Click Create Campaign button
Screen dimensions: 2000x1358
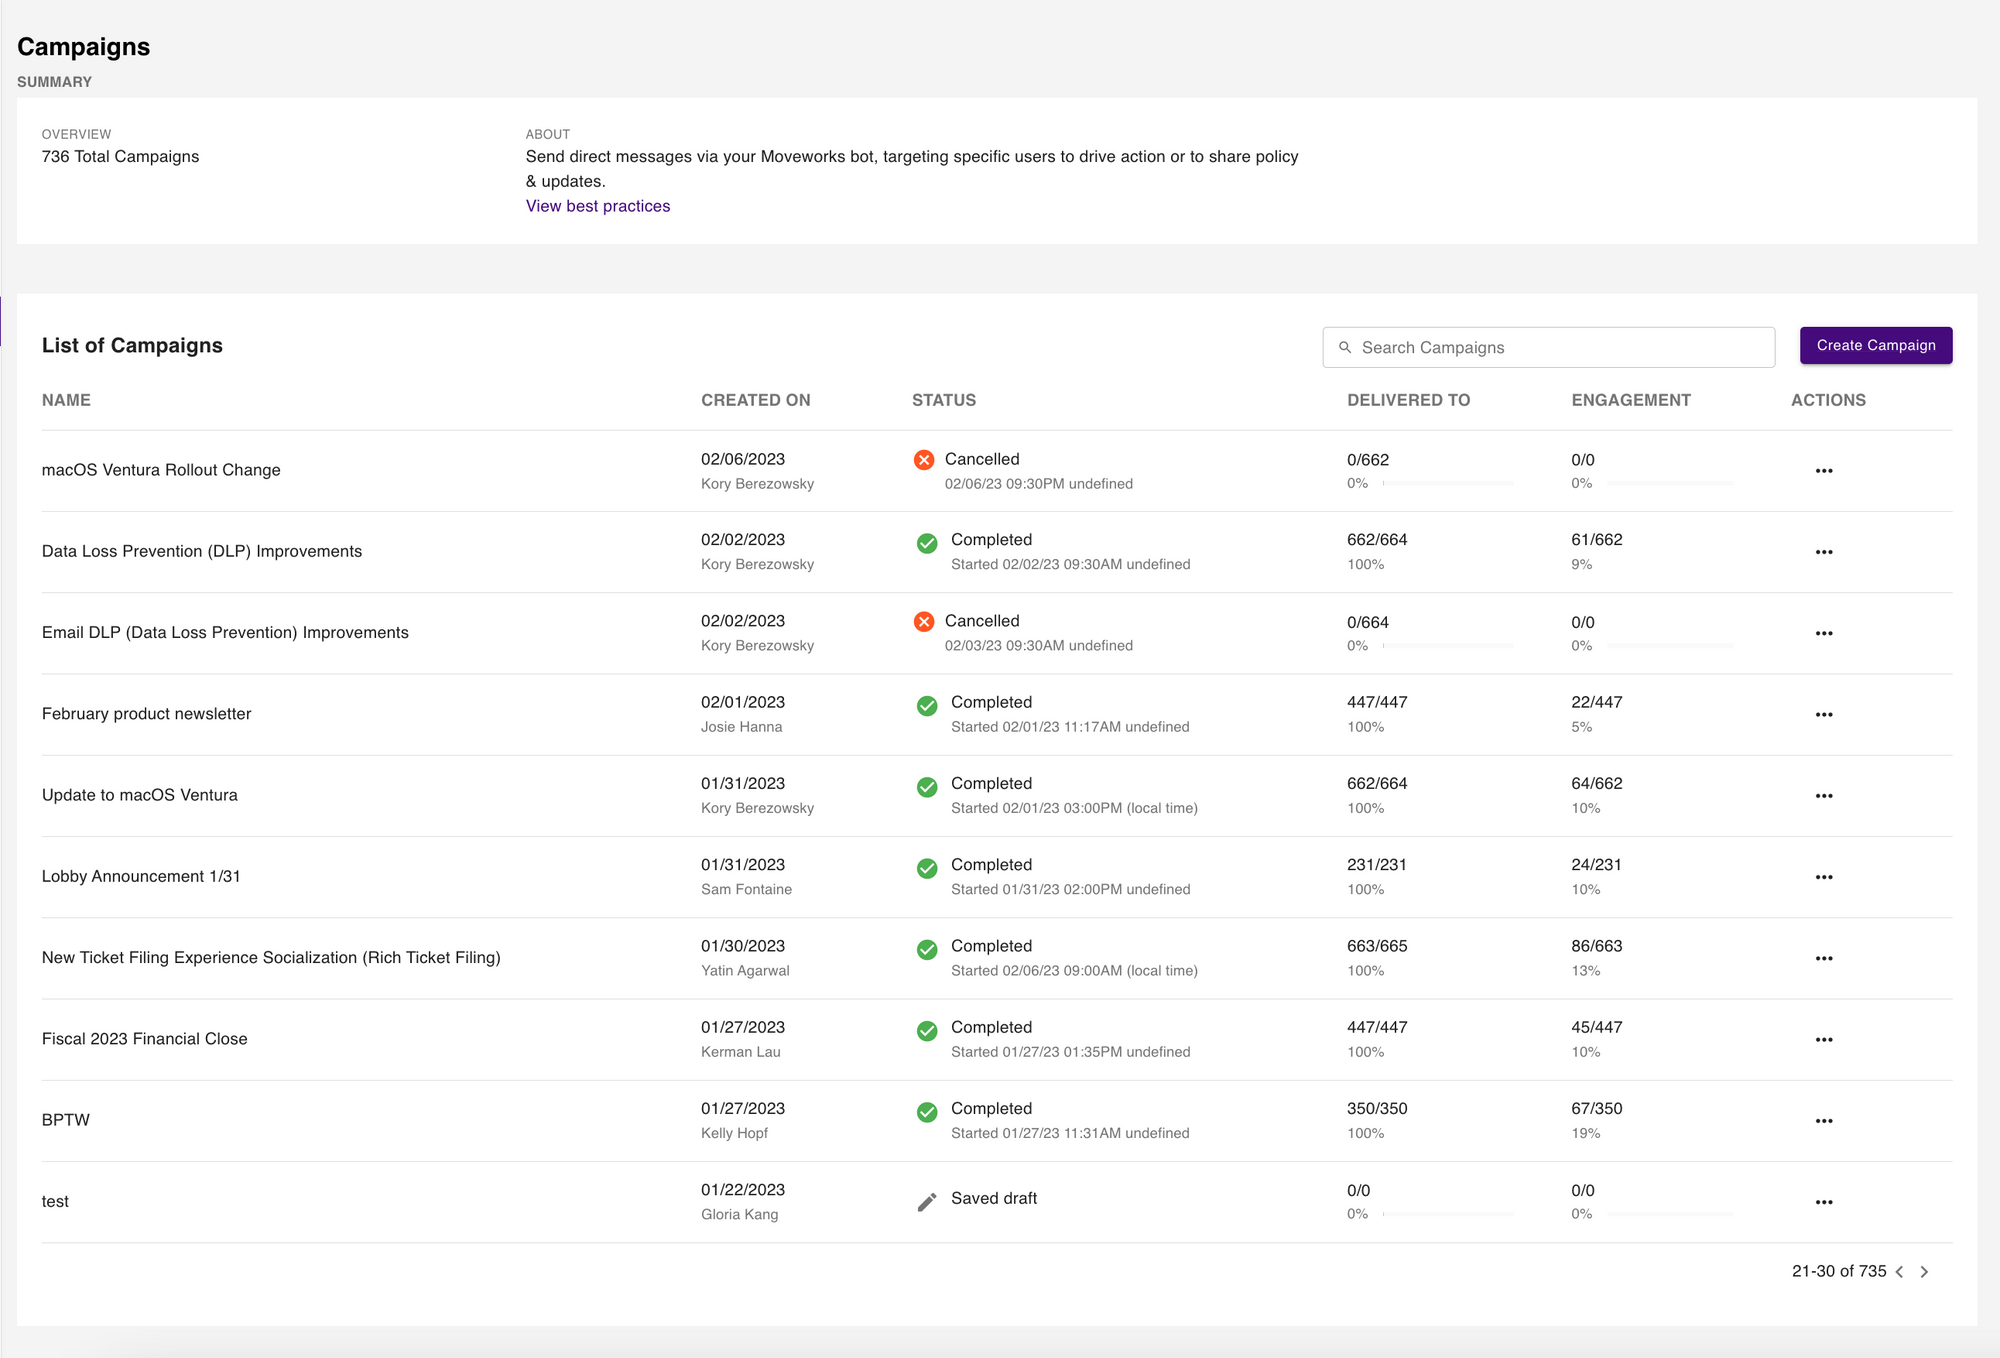[x=1875, y=345]
